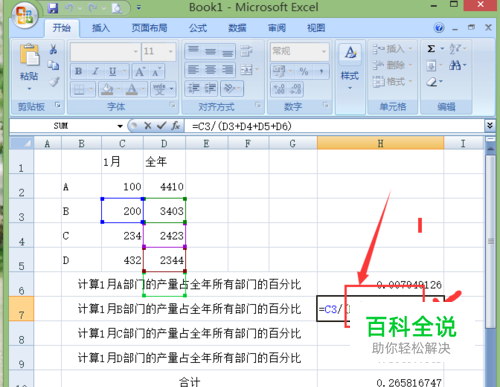The width and height of the screenshot is (500, 387).
Task: Align text to middle vertically
Action: (210, 51)
